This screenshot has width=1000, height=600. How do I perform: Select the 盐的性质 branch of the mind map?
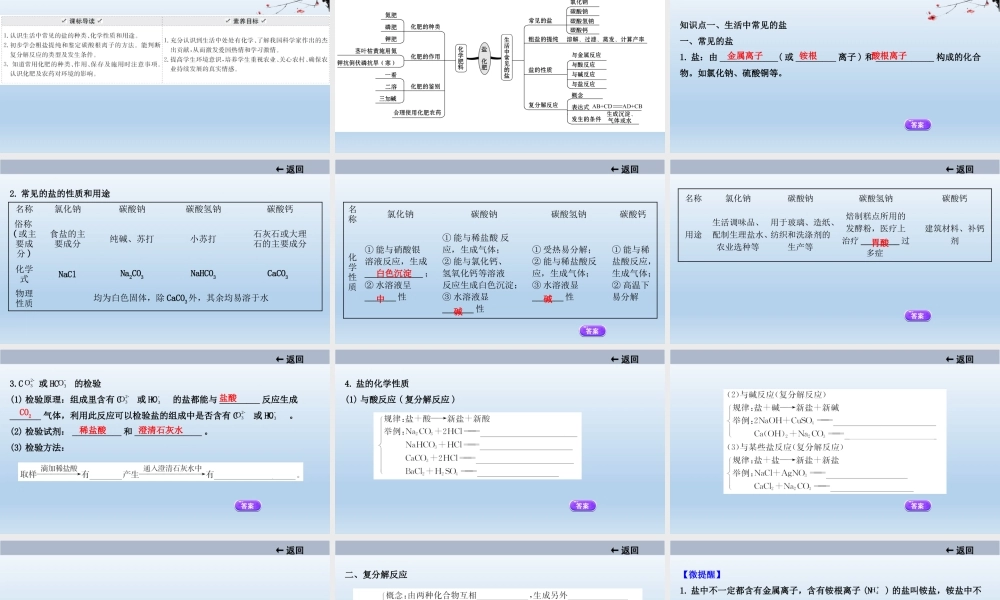540,70
